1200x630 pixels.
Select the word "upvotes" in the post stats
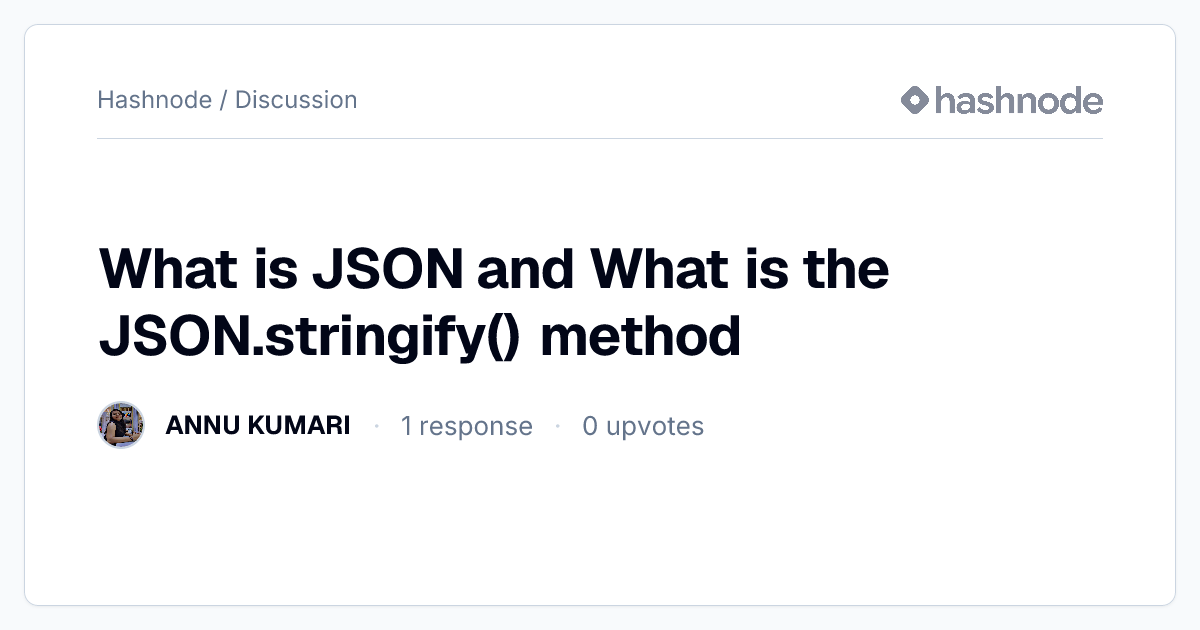[x=655, y=428]
